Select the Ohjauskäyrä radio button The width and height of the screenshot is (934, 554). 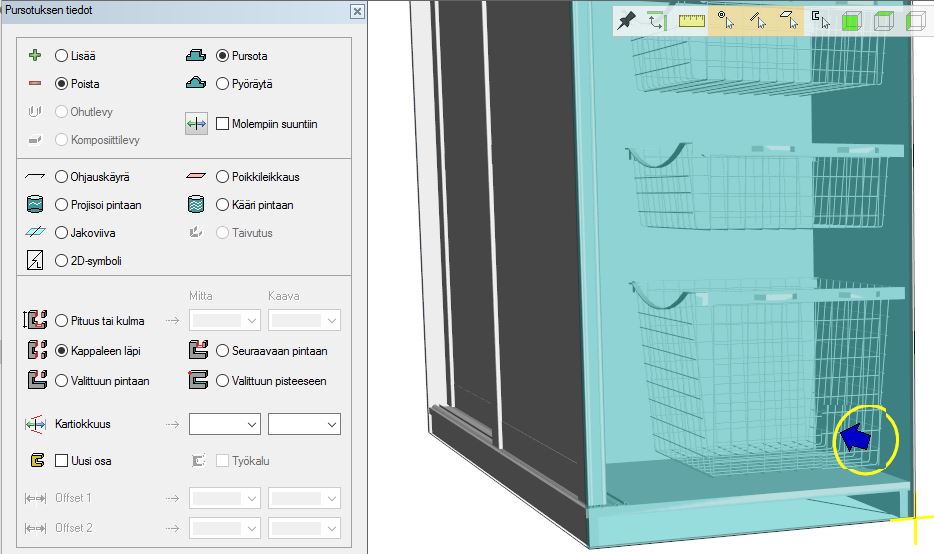[x=61, y=176]
